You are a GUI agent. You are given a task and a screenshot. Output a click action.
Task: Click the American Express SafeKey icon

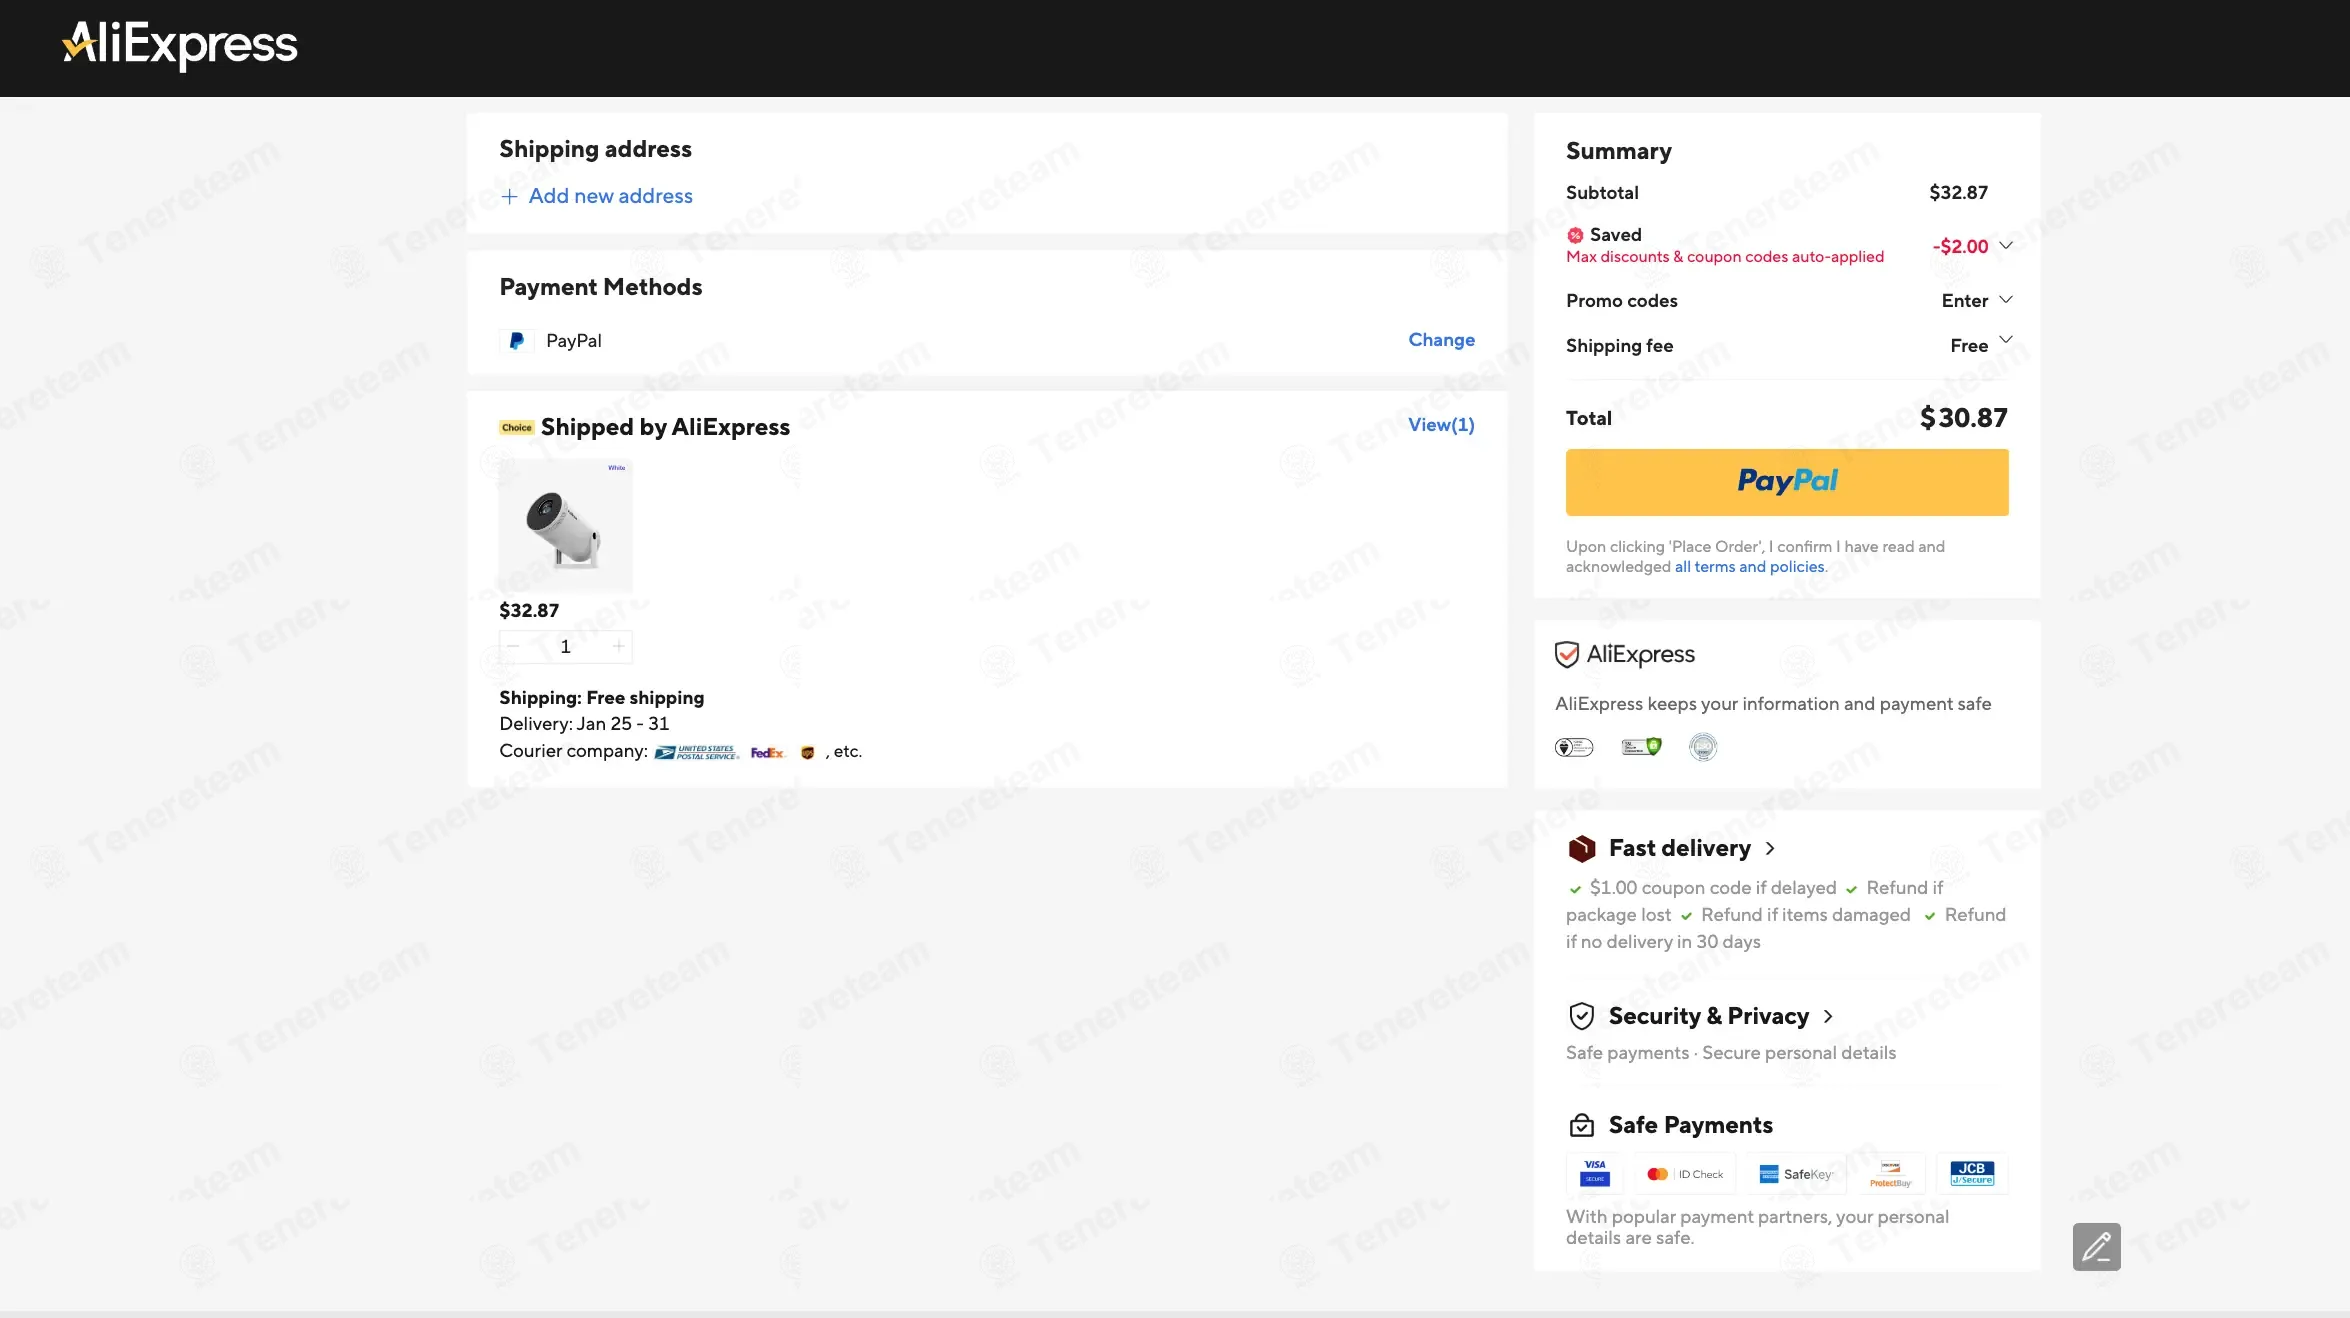click(1796, 1174)
